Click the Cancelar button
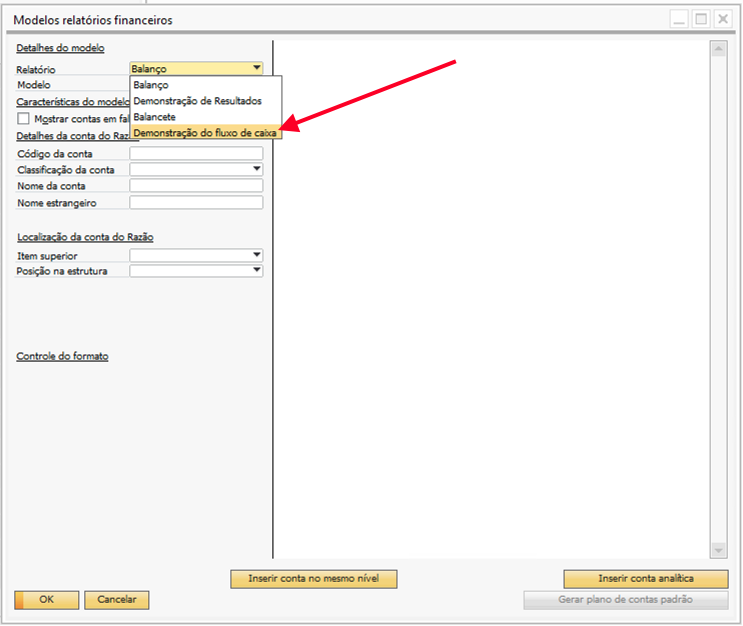 tap(117, 600)
